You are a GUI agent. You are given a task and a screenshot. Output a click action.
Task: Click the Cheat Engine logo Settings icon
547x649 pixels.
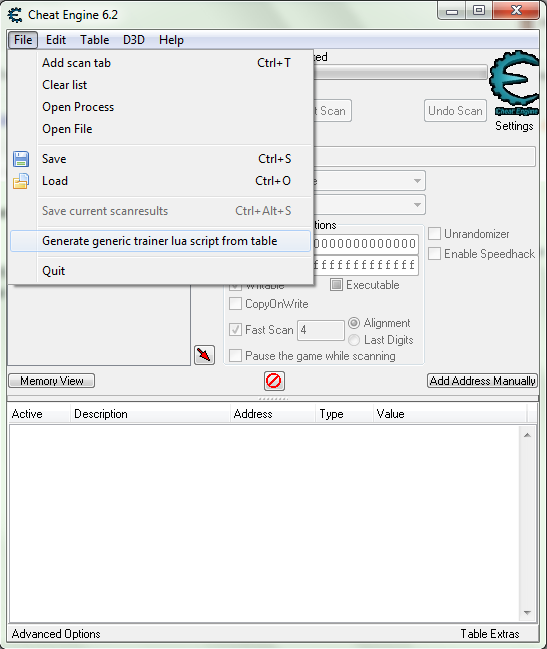(514, 83)
